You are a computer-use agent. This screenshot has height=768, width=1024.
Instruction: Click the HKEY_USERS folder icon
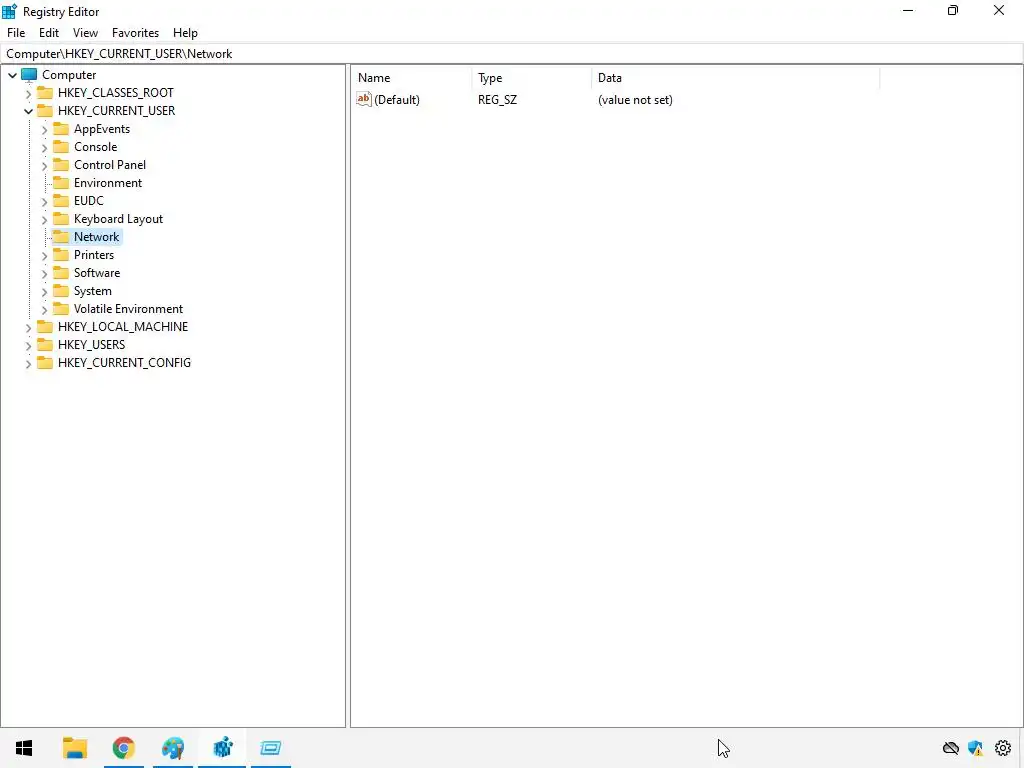tap(45, 344)
